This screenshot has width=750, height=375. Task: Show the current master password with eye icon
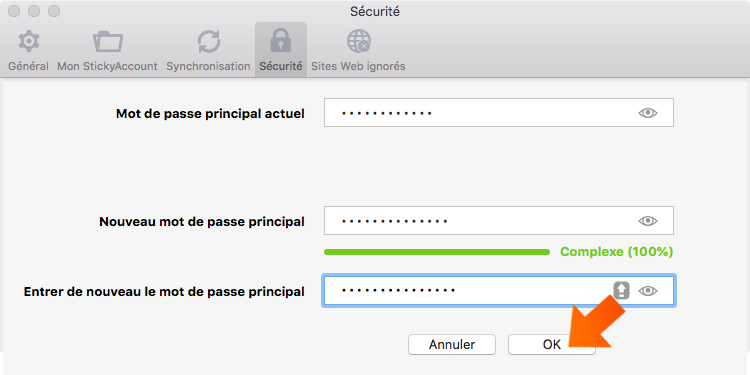pyautogui.click(x=648, y=113)
